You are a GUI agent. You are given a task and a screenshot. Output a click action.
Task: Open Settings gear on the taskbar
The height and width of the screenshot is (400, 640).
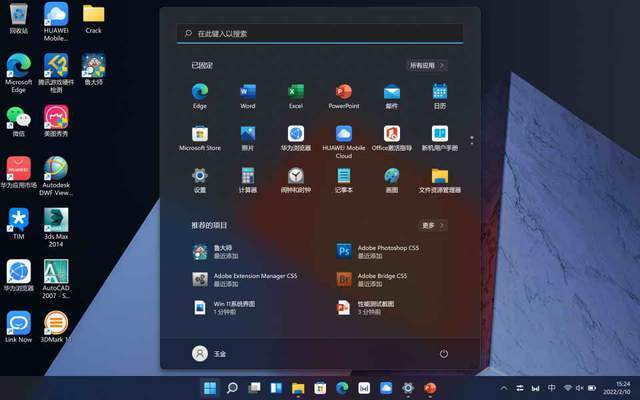point(408,388)
